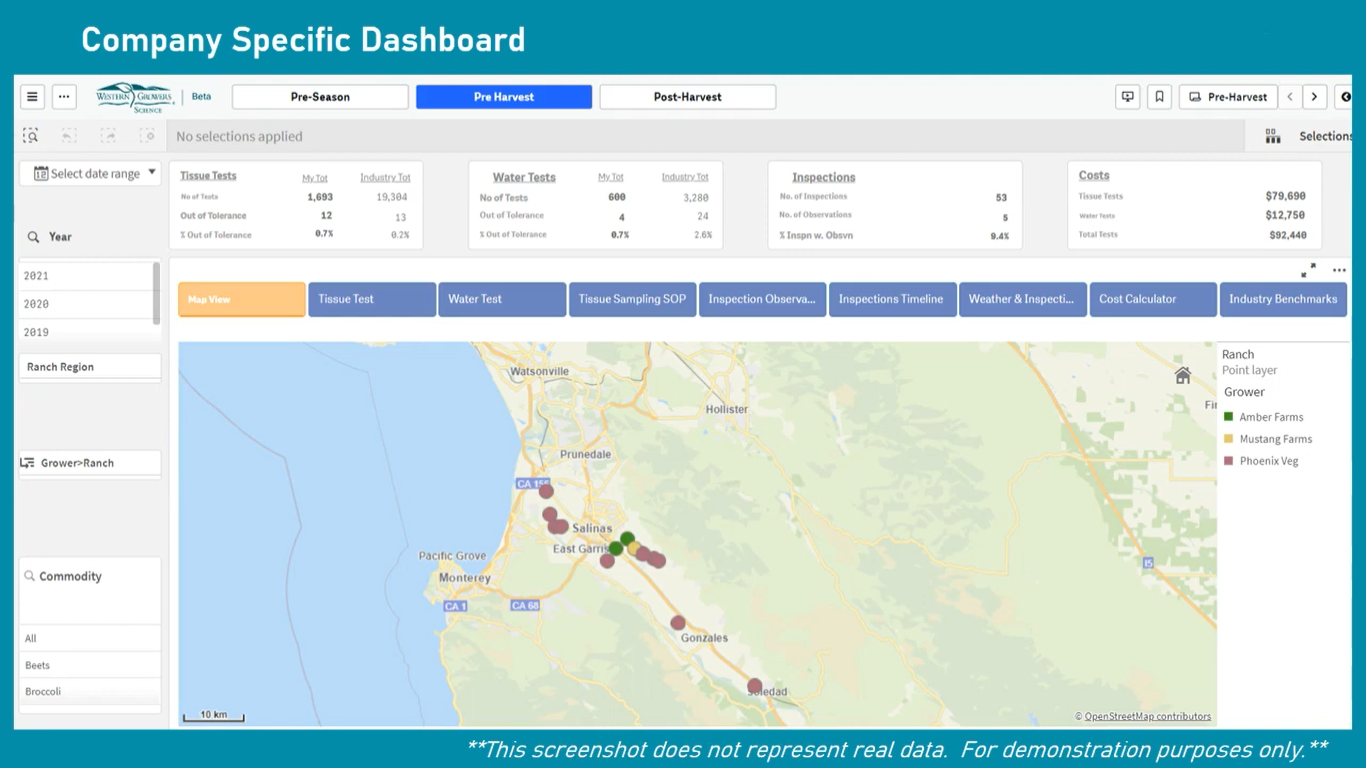Screen dimensions: 1366x768
Task: Click the Costs heading
Action: pos(1094,175)
